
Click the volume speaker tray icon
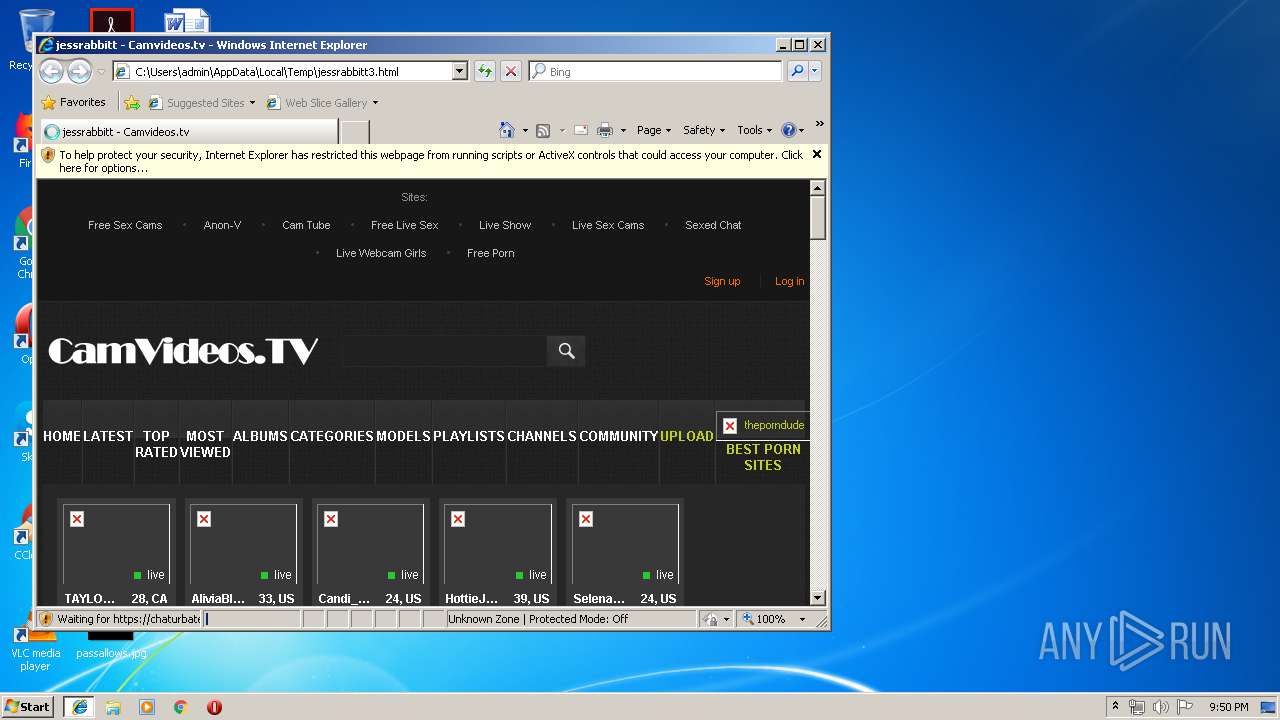tap(1160, 707)
